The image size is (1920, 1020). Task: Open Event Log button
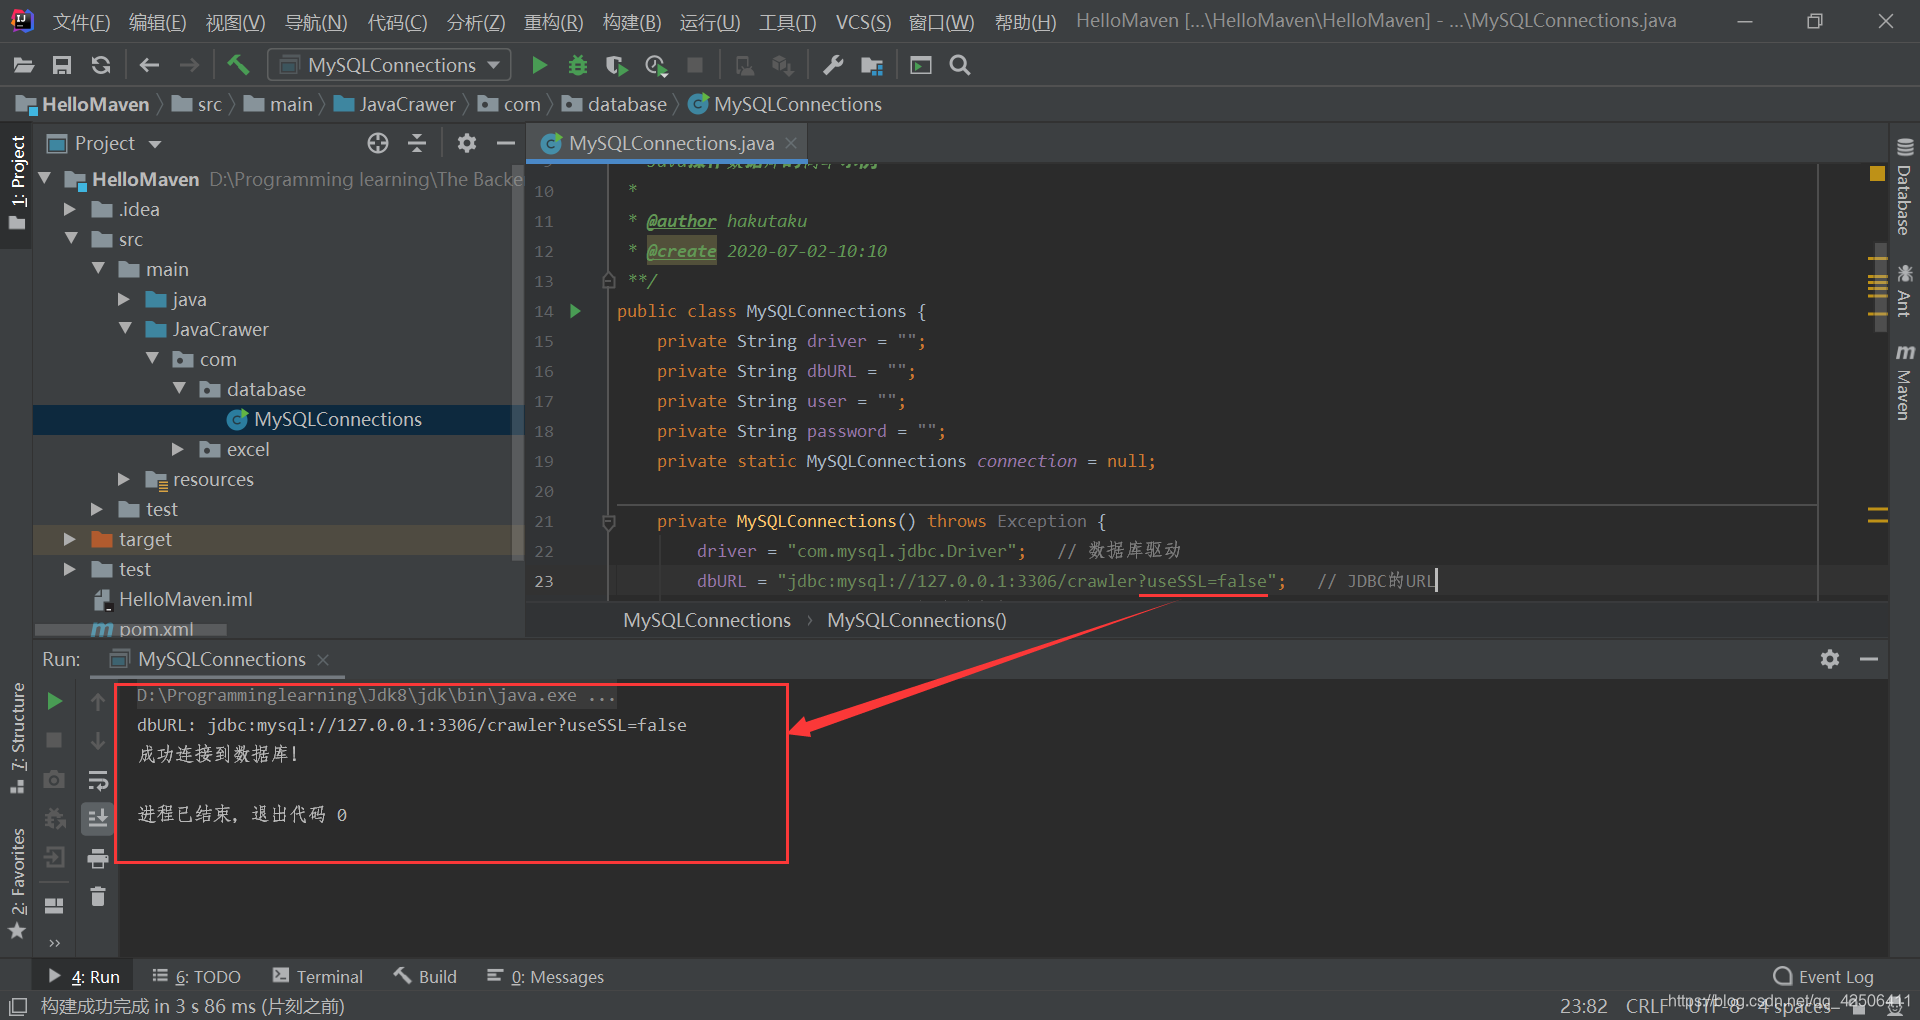(x=1824, y=977)
